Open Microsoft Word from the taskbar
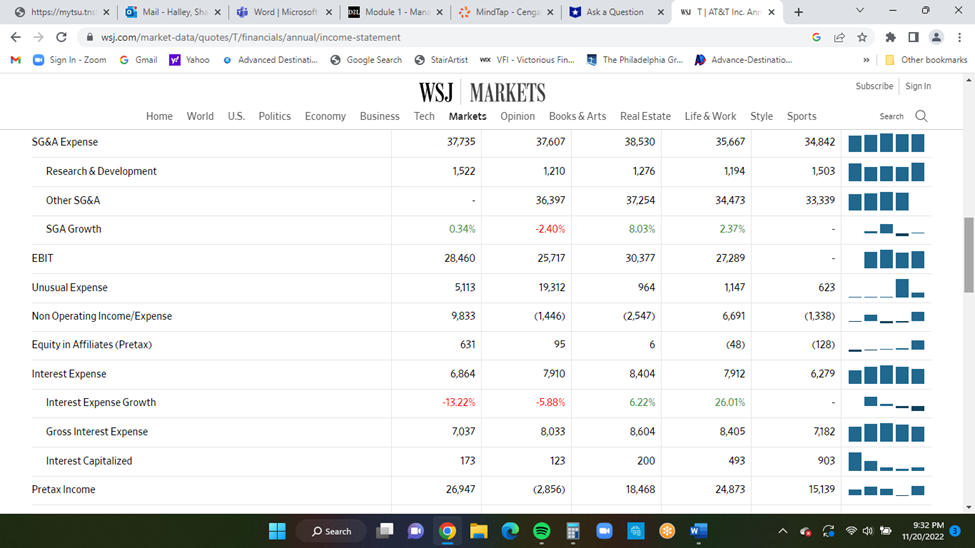The width and height of the screenshot is (975, 548). [698, 531]
